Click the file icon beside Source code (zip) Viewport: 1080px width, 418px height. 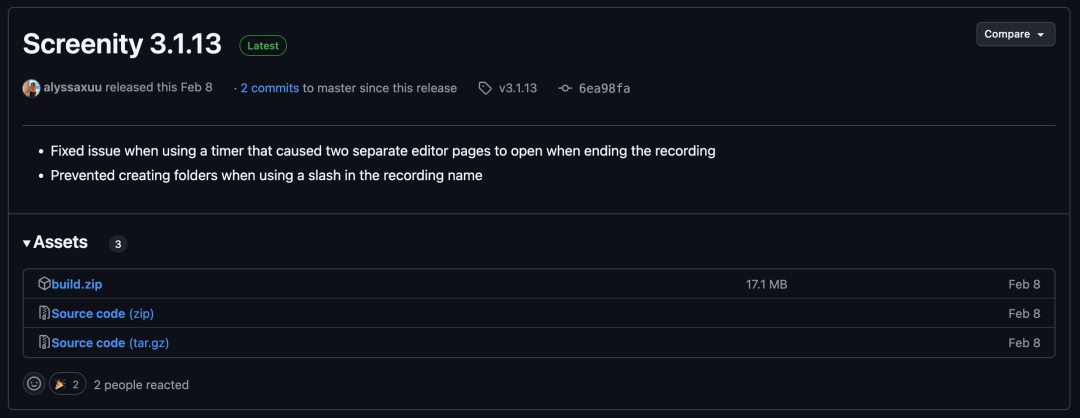click(44, 313)
